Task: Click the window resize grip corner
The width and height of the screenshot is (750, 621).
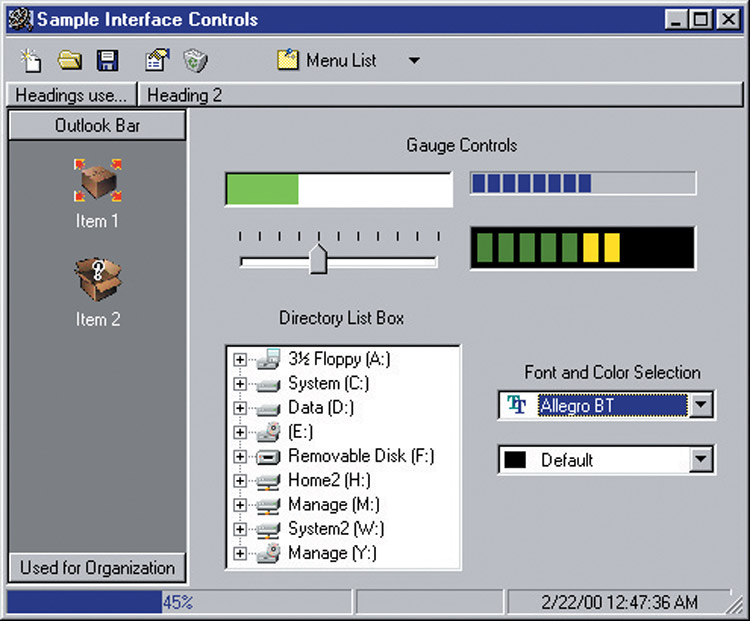Action: 736,606
